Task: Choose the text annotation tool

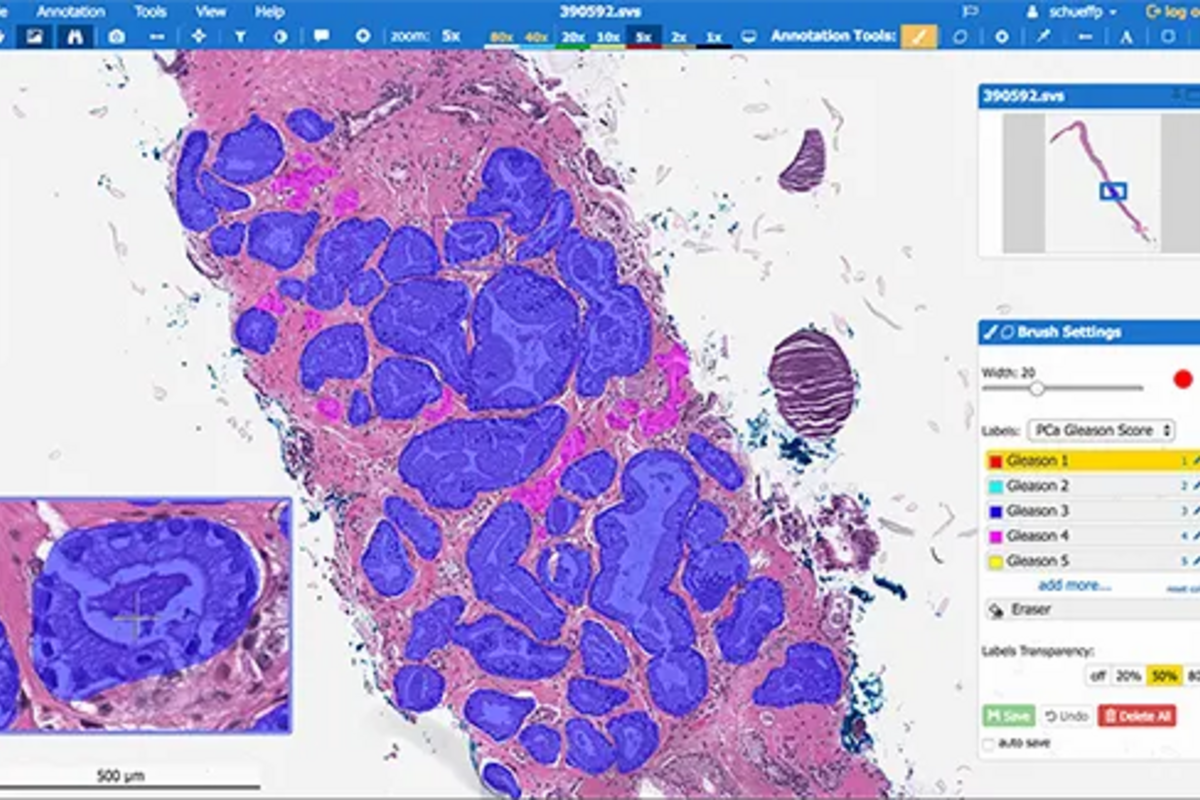Action: coord(1126,36)
